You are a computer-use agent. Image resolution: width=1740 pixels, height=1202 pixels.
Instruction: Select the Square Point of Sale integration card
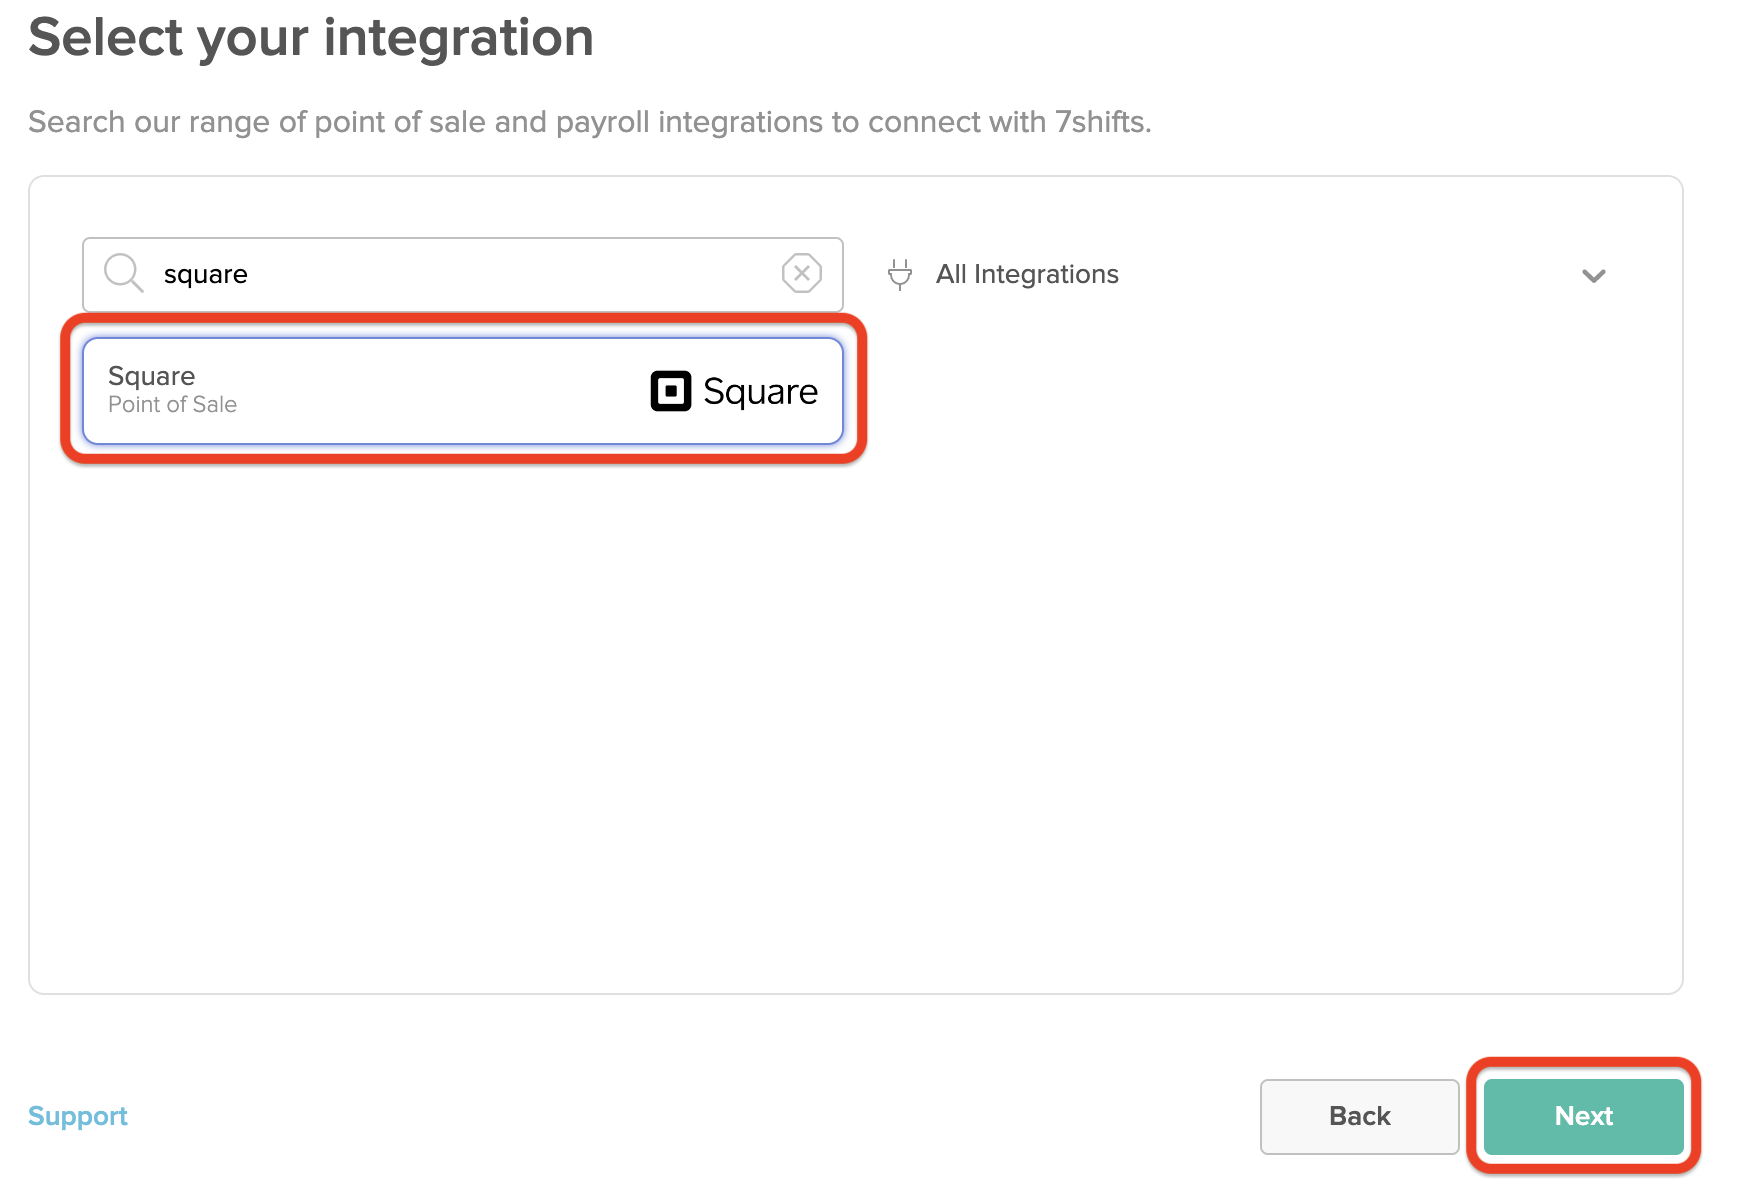(x=463, y=391)
